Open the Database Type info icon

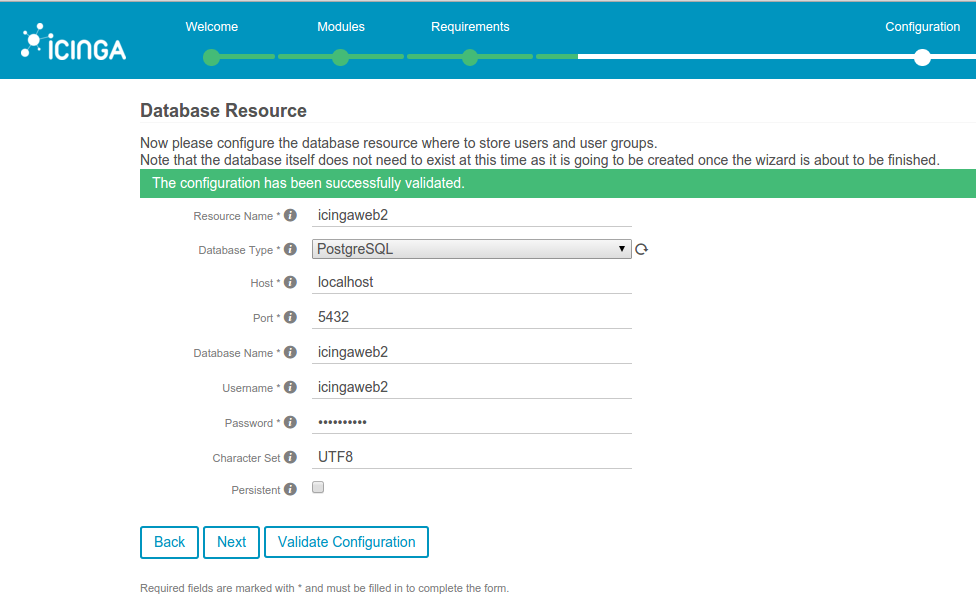[x=290, y=249]
